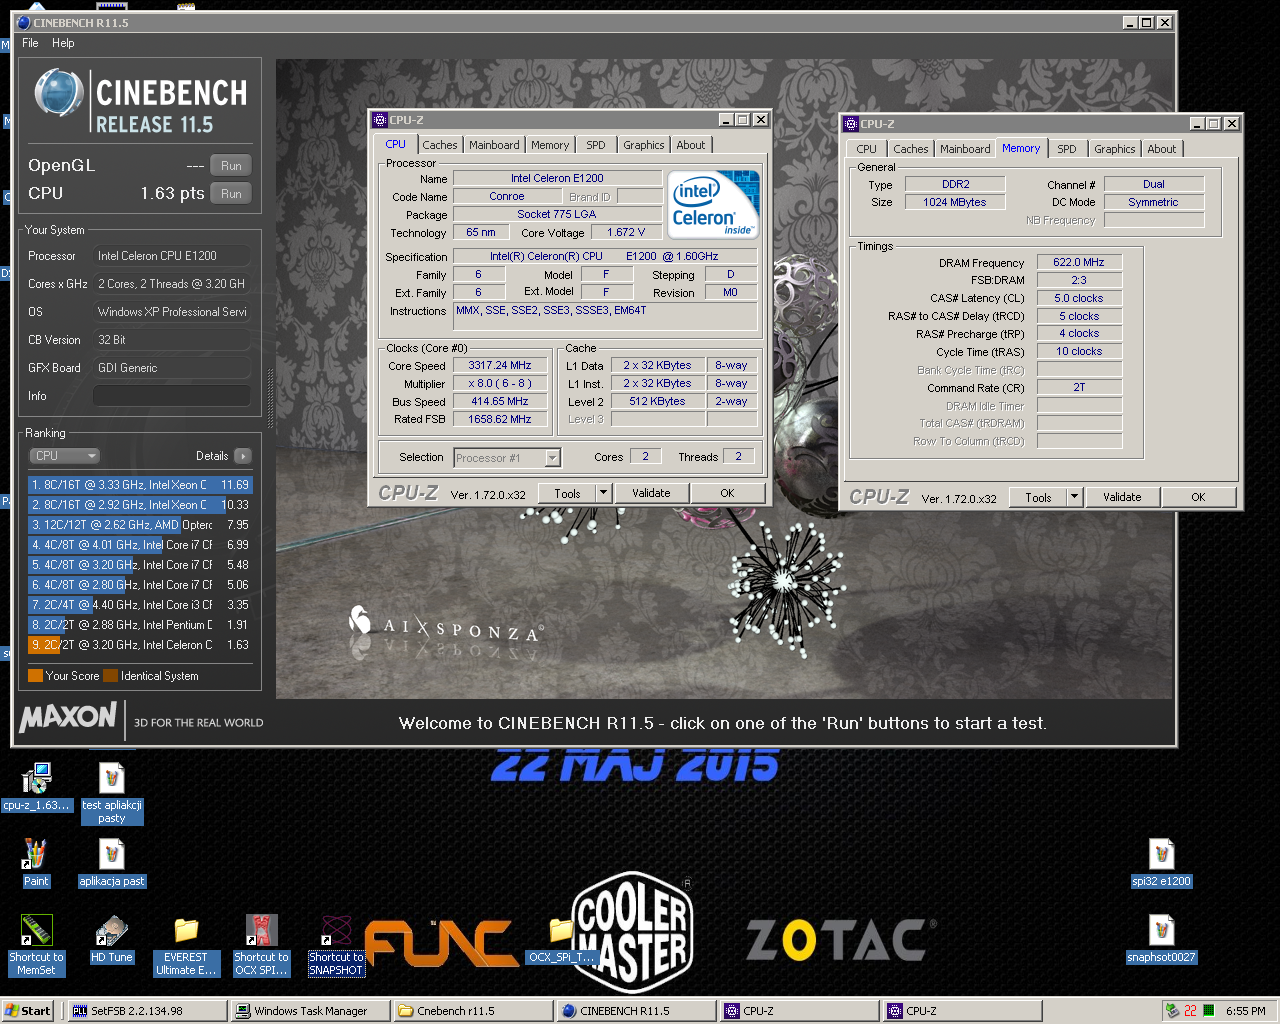Click the CPU-Z Memory window title icon
Viewport: 1280px width, 1024px height.
[x=851, y=124]
